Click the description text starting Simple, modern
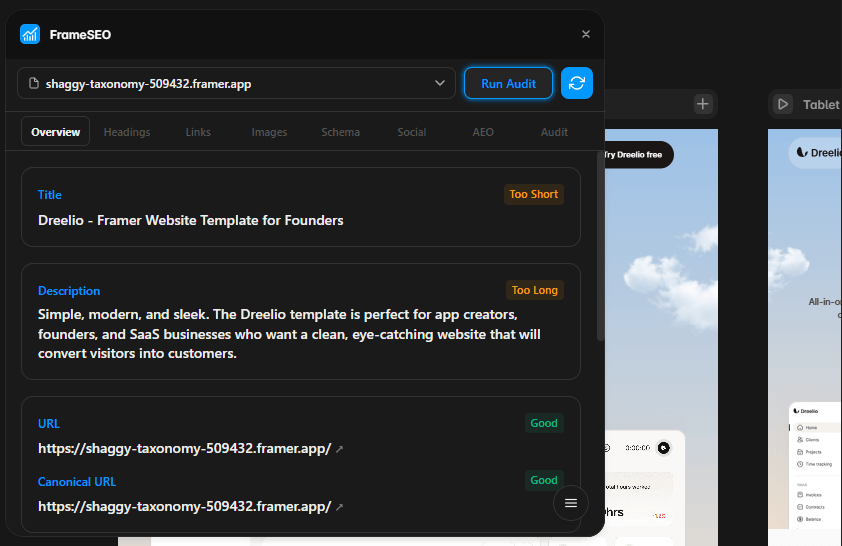This screenshot has width=842, height=546. (289, 334)
